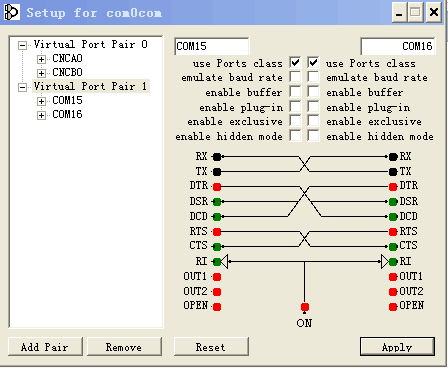The width and height of the screenshot is (448, 368).
Task: Click the right RTS red pin
Action: point(393,231)
